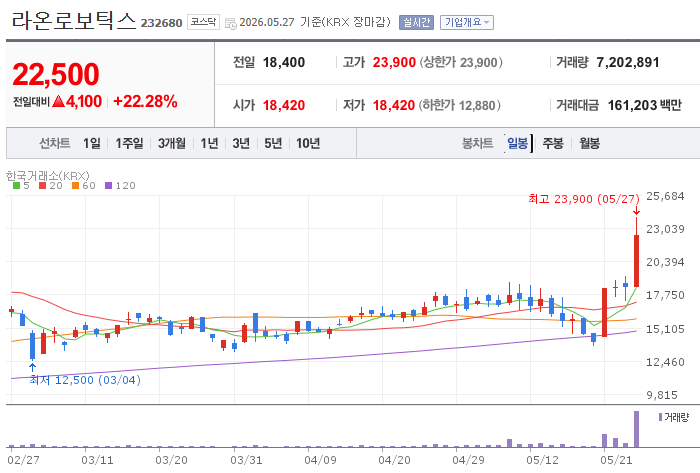The height and width of the screenshot is (473, 700).
Task: Select the 일봉 daily candle tab
Action: click(517, 143)
